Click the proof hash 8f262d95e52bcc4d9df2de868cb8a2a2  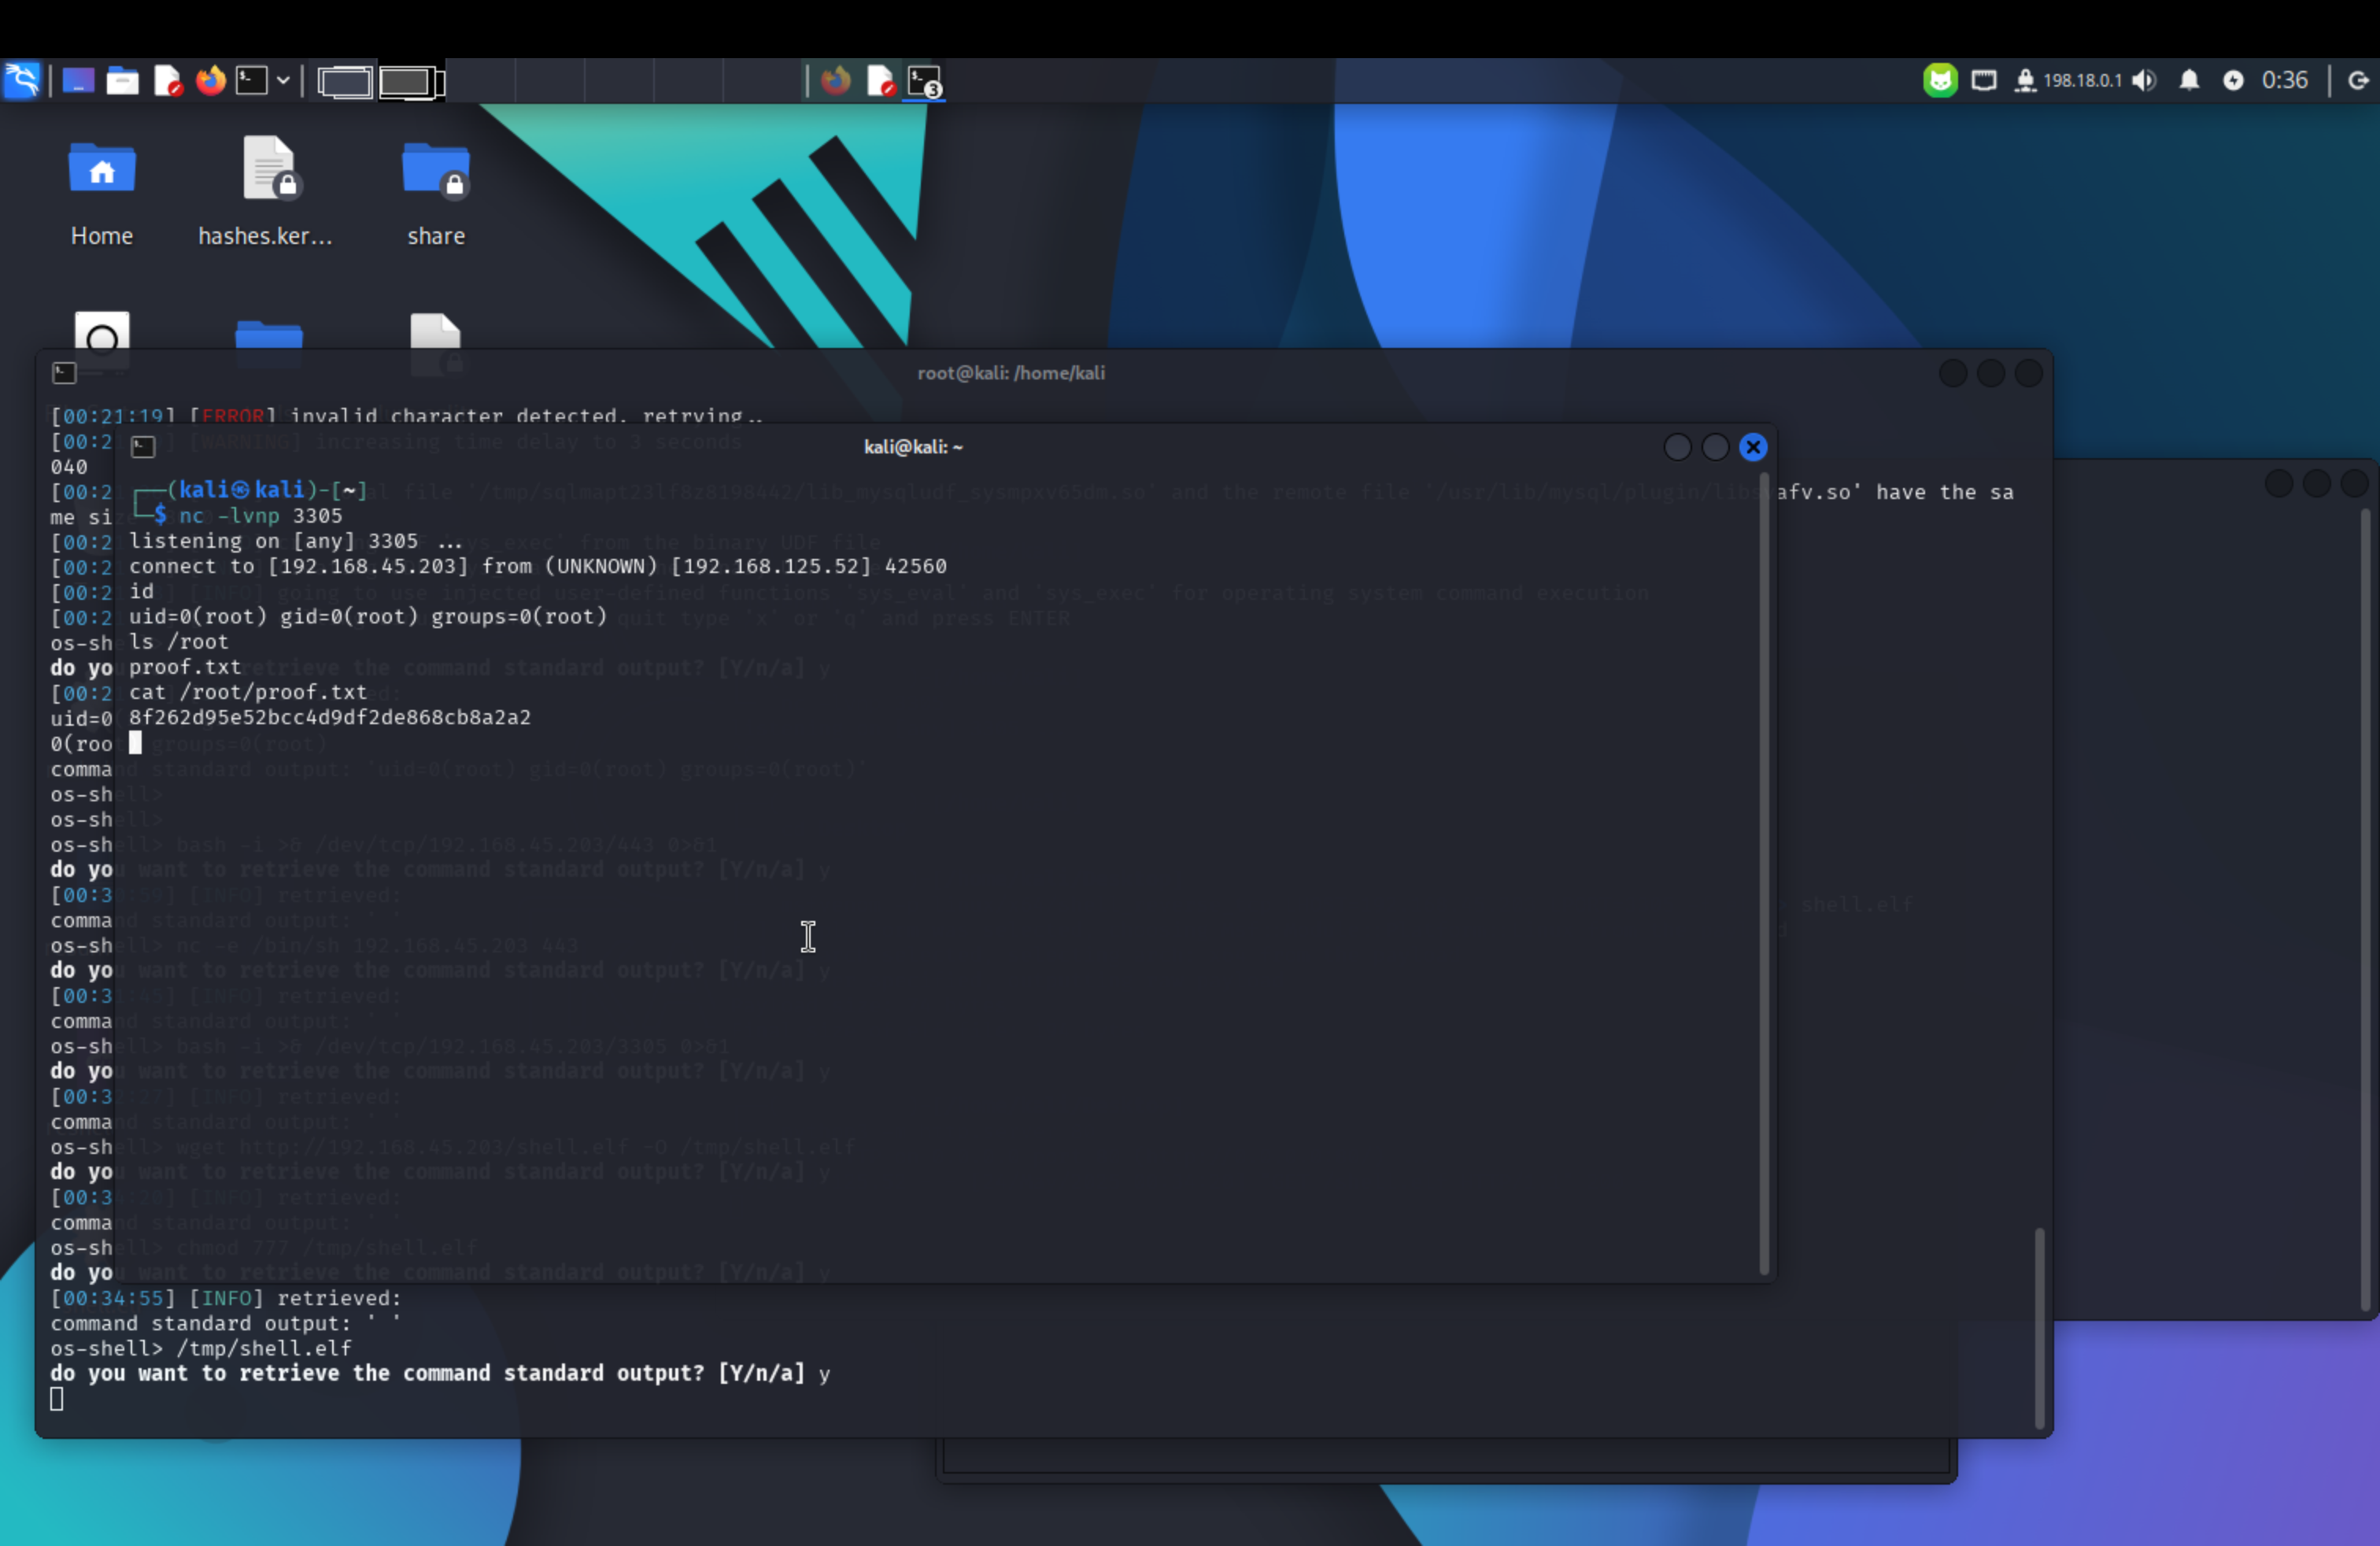pyautogui.click(x=329, y=717)
